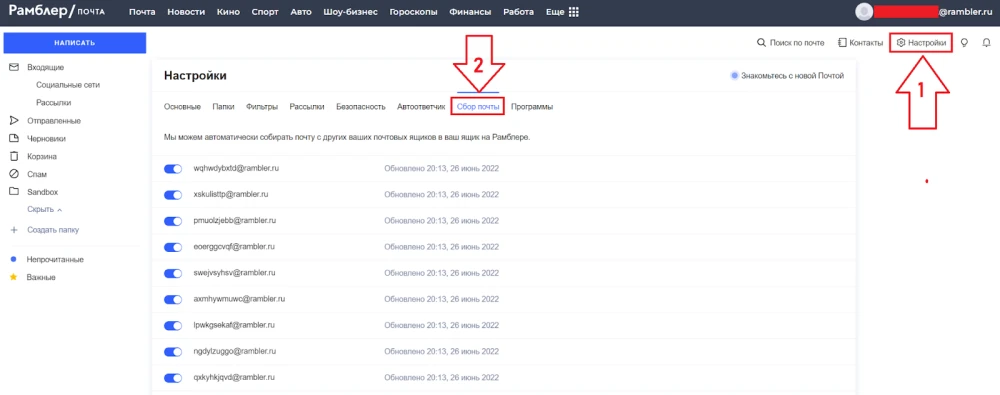Click the НАПИСАТЬ compose button
Screen dimensions: 1000x395
tap(75, 43)
